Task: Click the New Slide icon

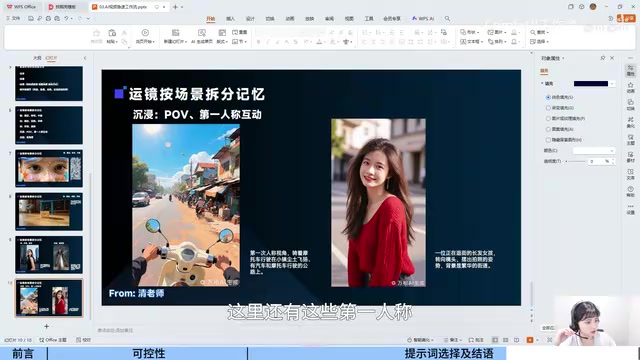Action: pyautogui.click(x=176, y=33)
